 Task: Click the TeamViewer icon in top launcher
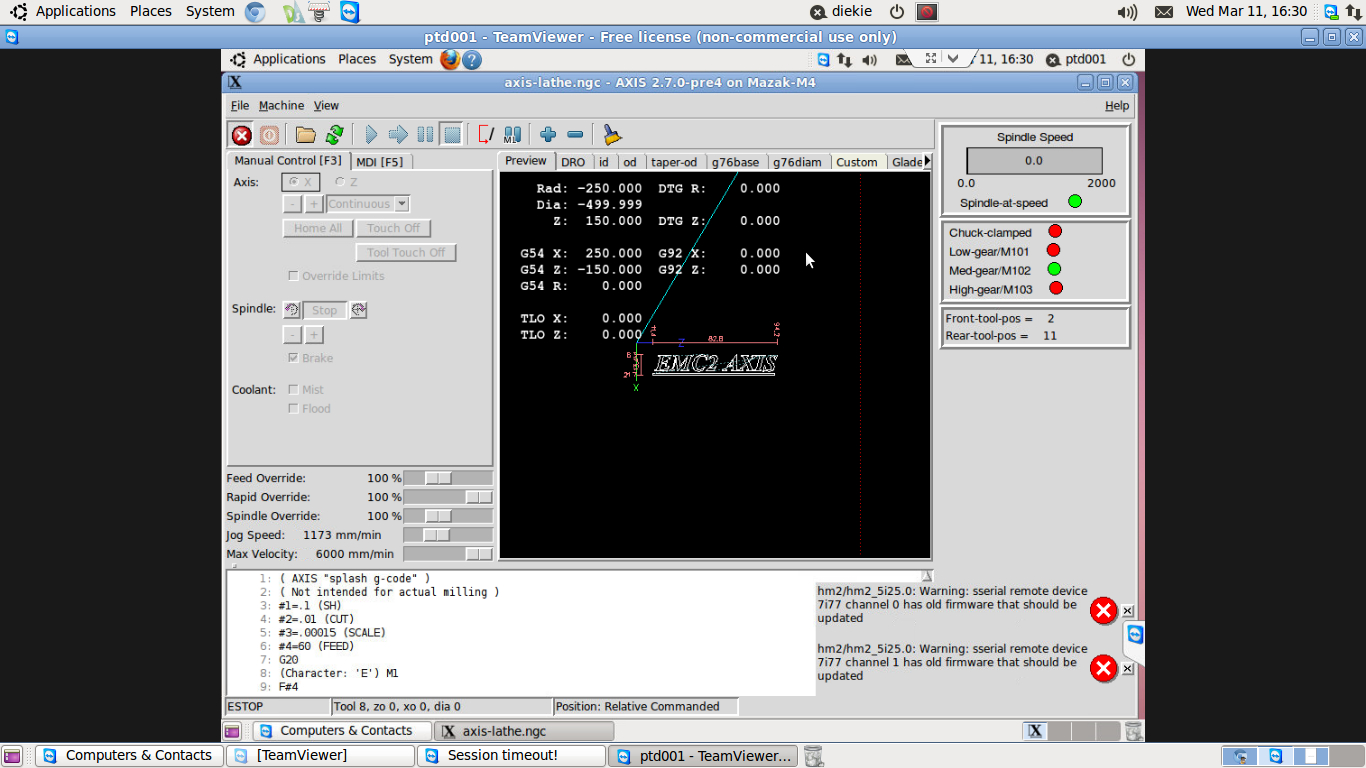[349, 12]
